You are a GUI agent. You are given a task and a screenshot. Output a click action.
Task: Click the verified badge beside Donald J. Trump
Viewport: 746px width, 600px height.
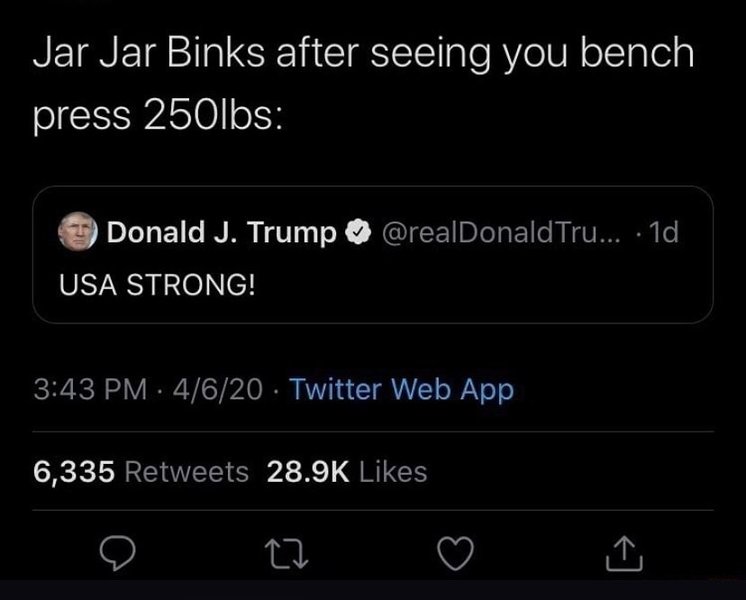[x=355, y=234]
